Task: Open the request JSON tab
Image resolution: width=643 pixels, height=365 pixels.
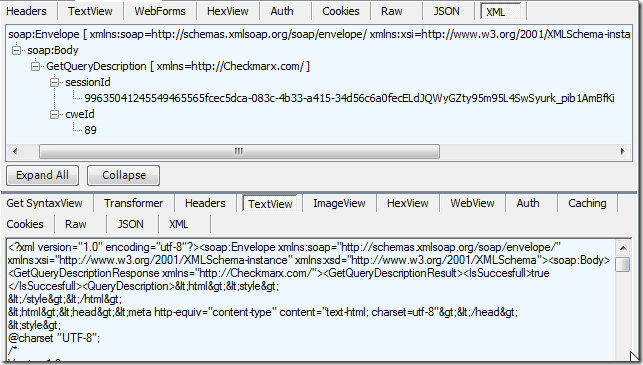Action: click(x=447, y=11)
